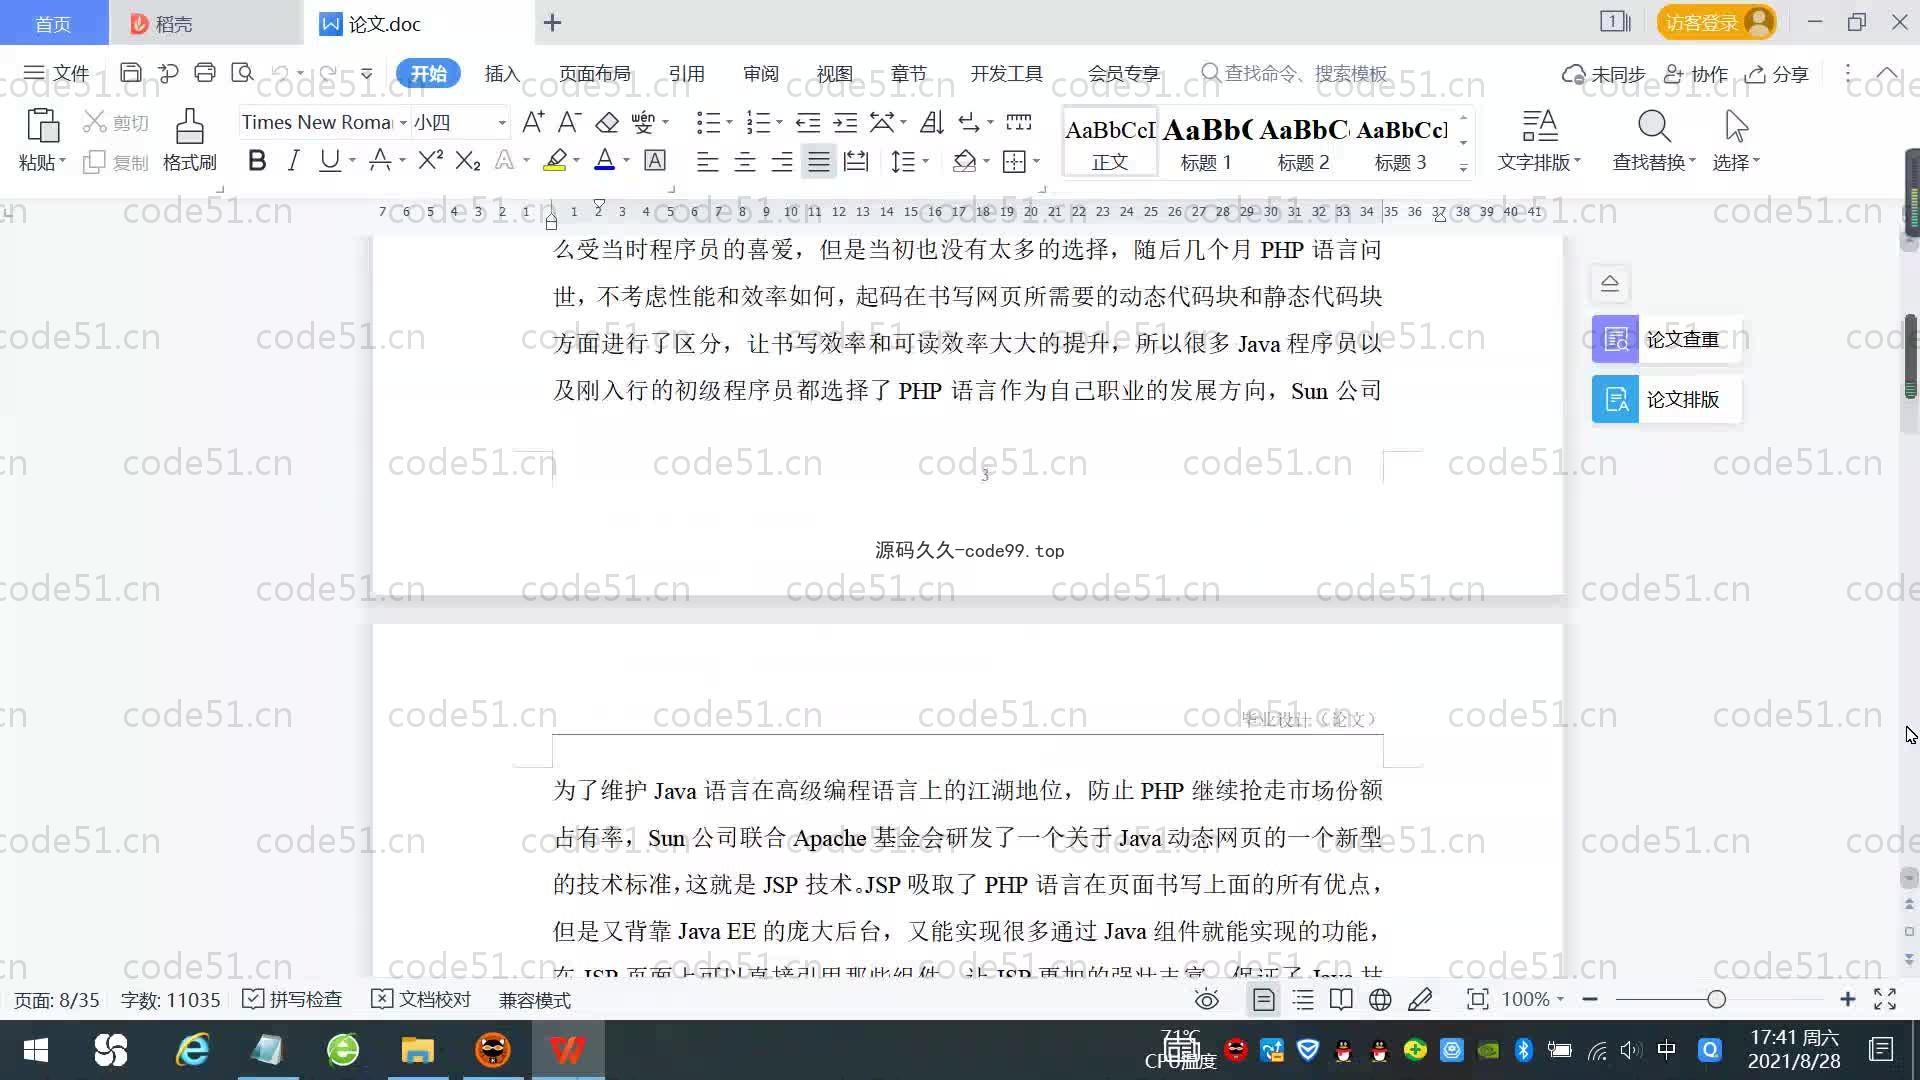Click the 协作 collaborate button
The width and height of the screenshot is (1920, 1080).
1696,74
